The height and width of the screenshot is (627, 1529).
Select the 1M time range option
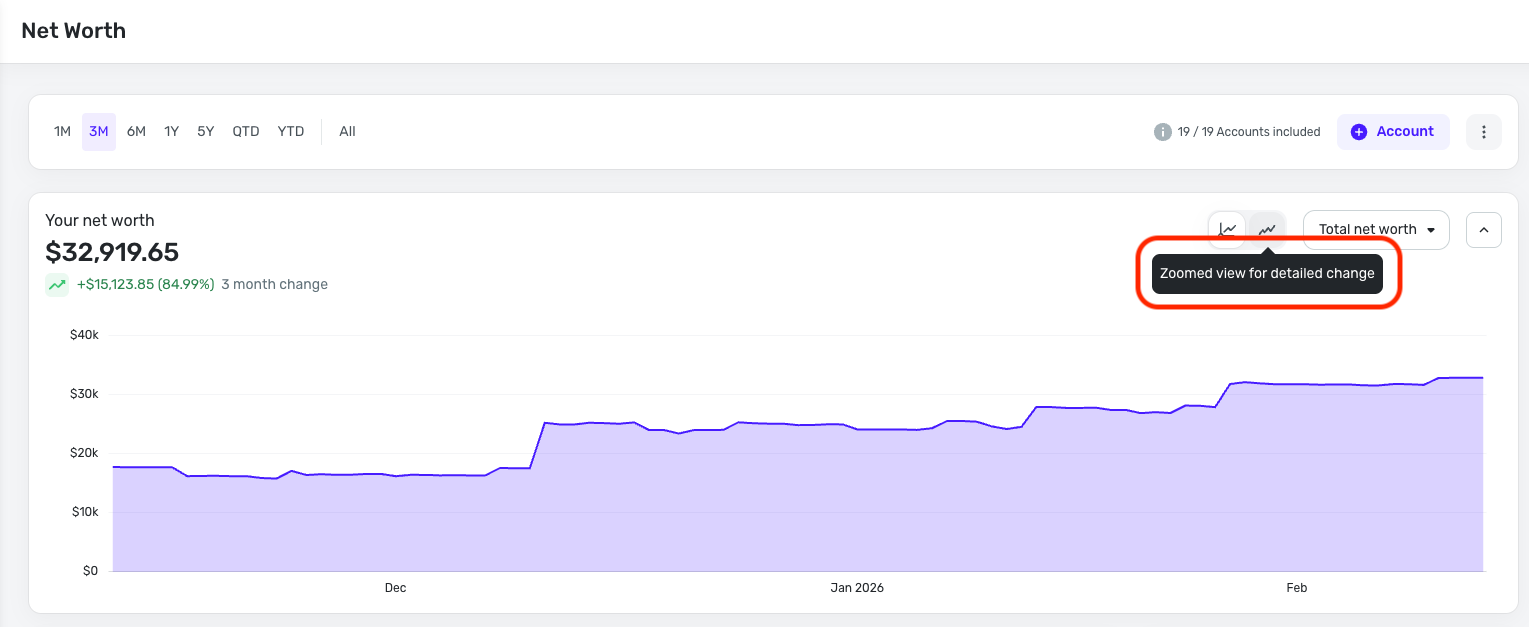point(62,131)
